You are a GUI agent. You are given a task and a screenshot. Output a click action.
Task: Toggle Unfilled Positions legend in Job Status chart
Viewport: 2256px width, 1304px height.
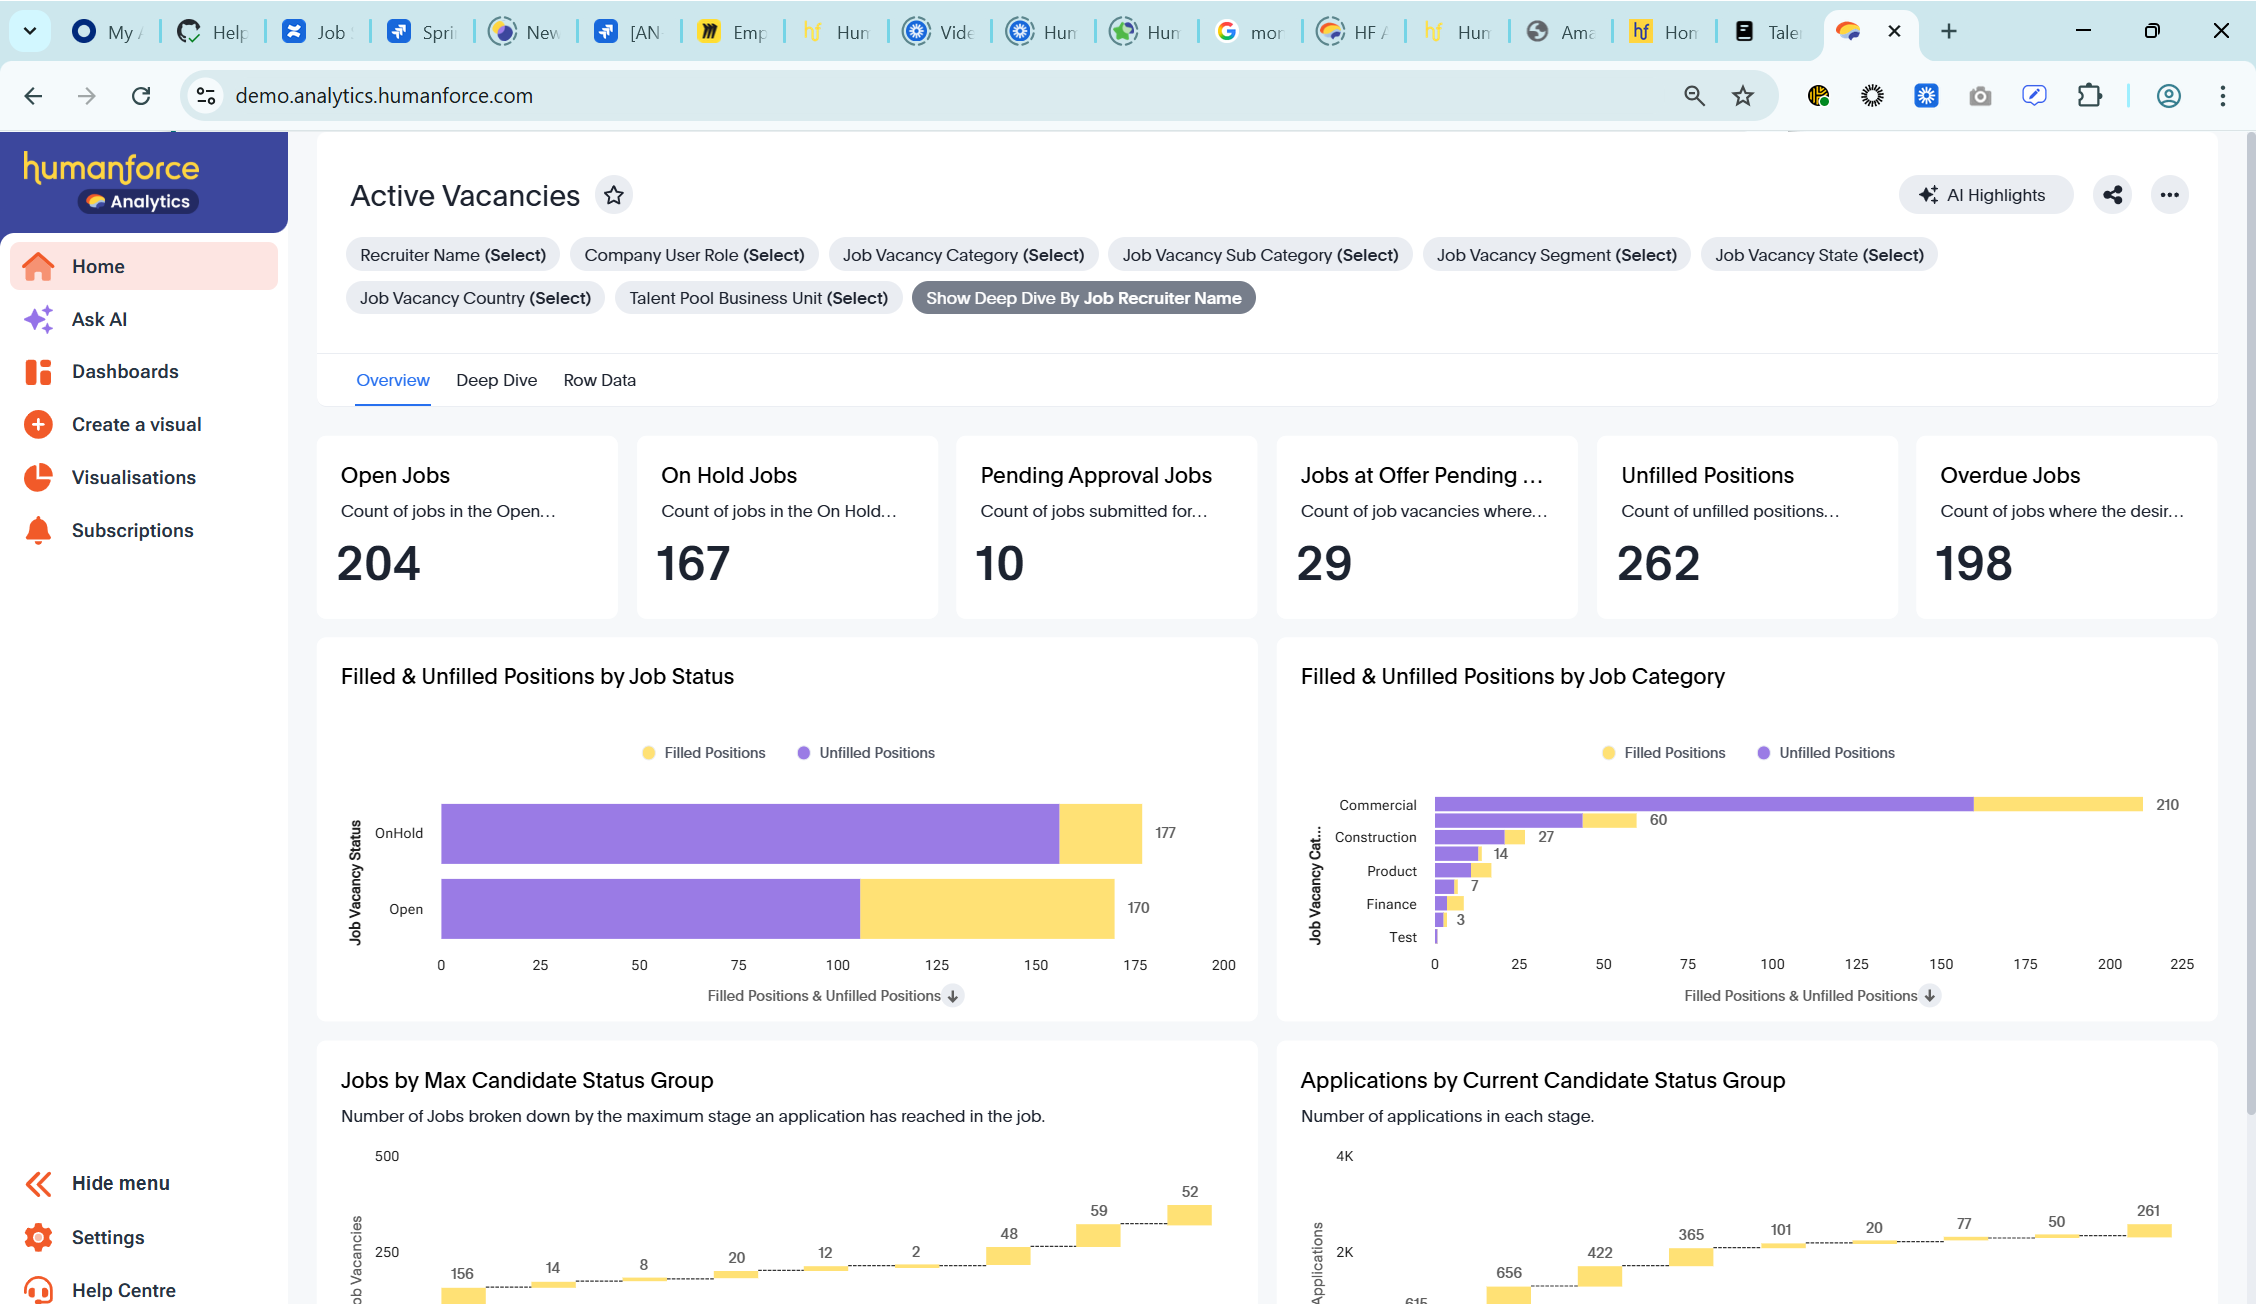click(x=866, y=753)
